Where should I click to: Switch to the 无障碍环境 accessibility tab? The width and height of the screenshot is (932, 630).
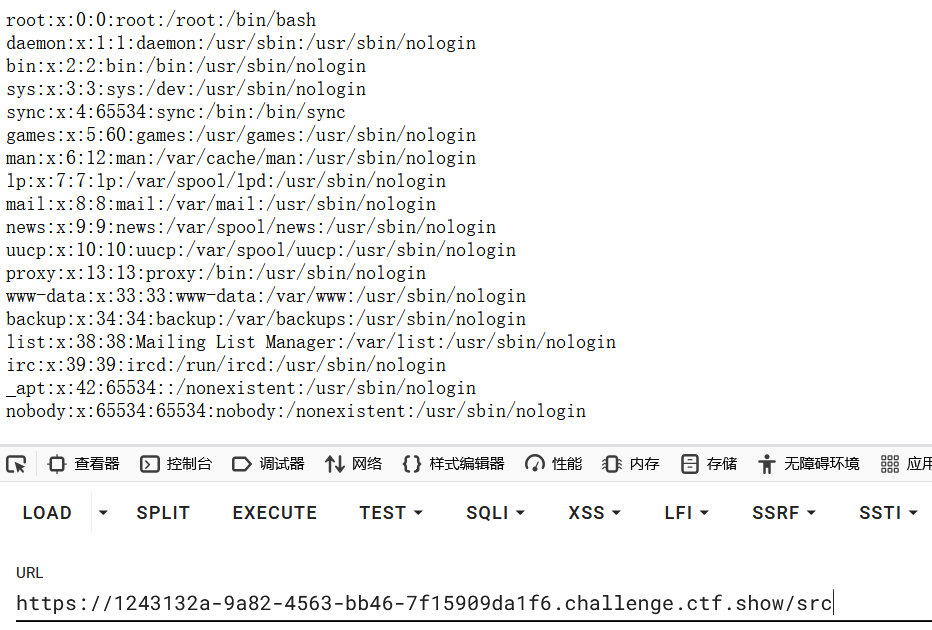pos(809,464)
